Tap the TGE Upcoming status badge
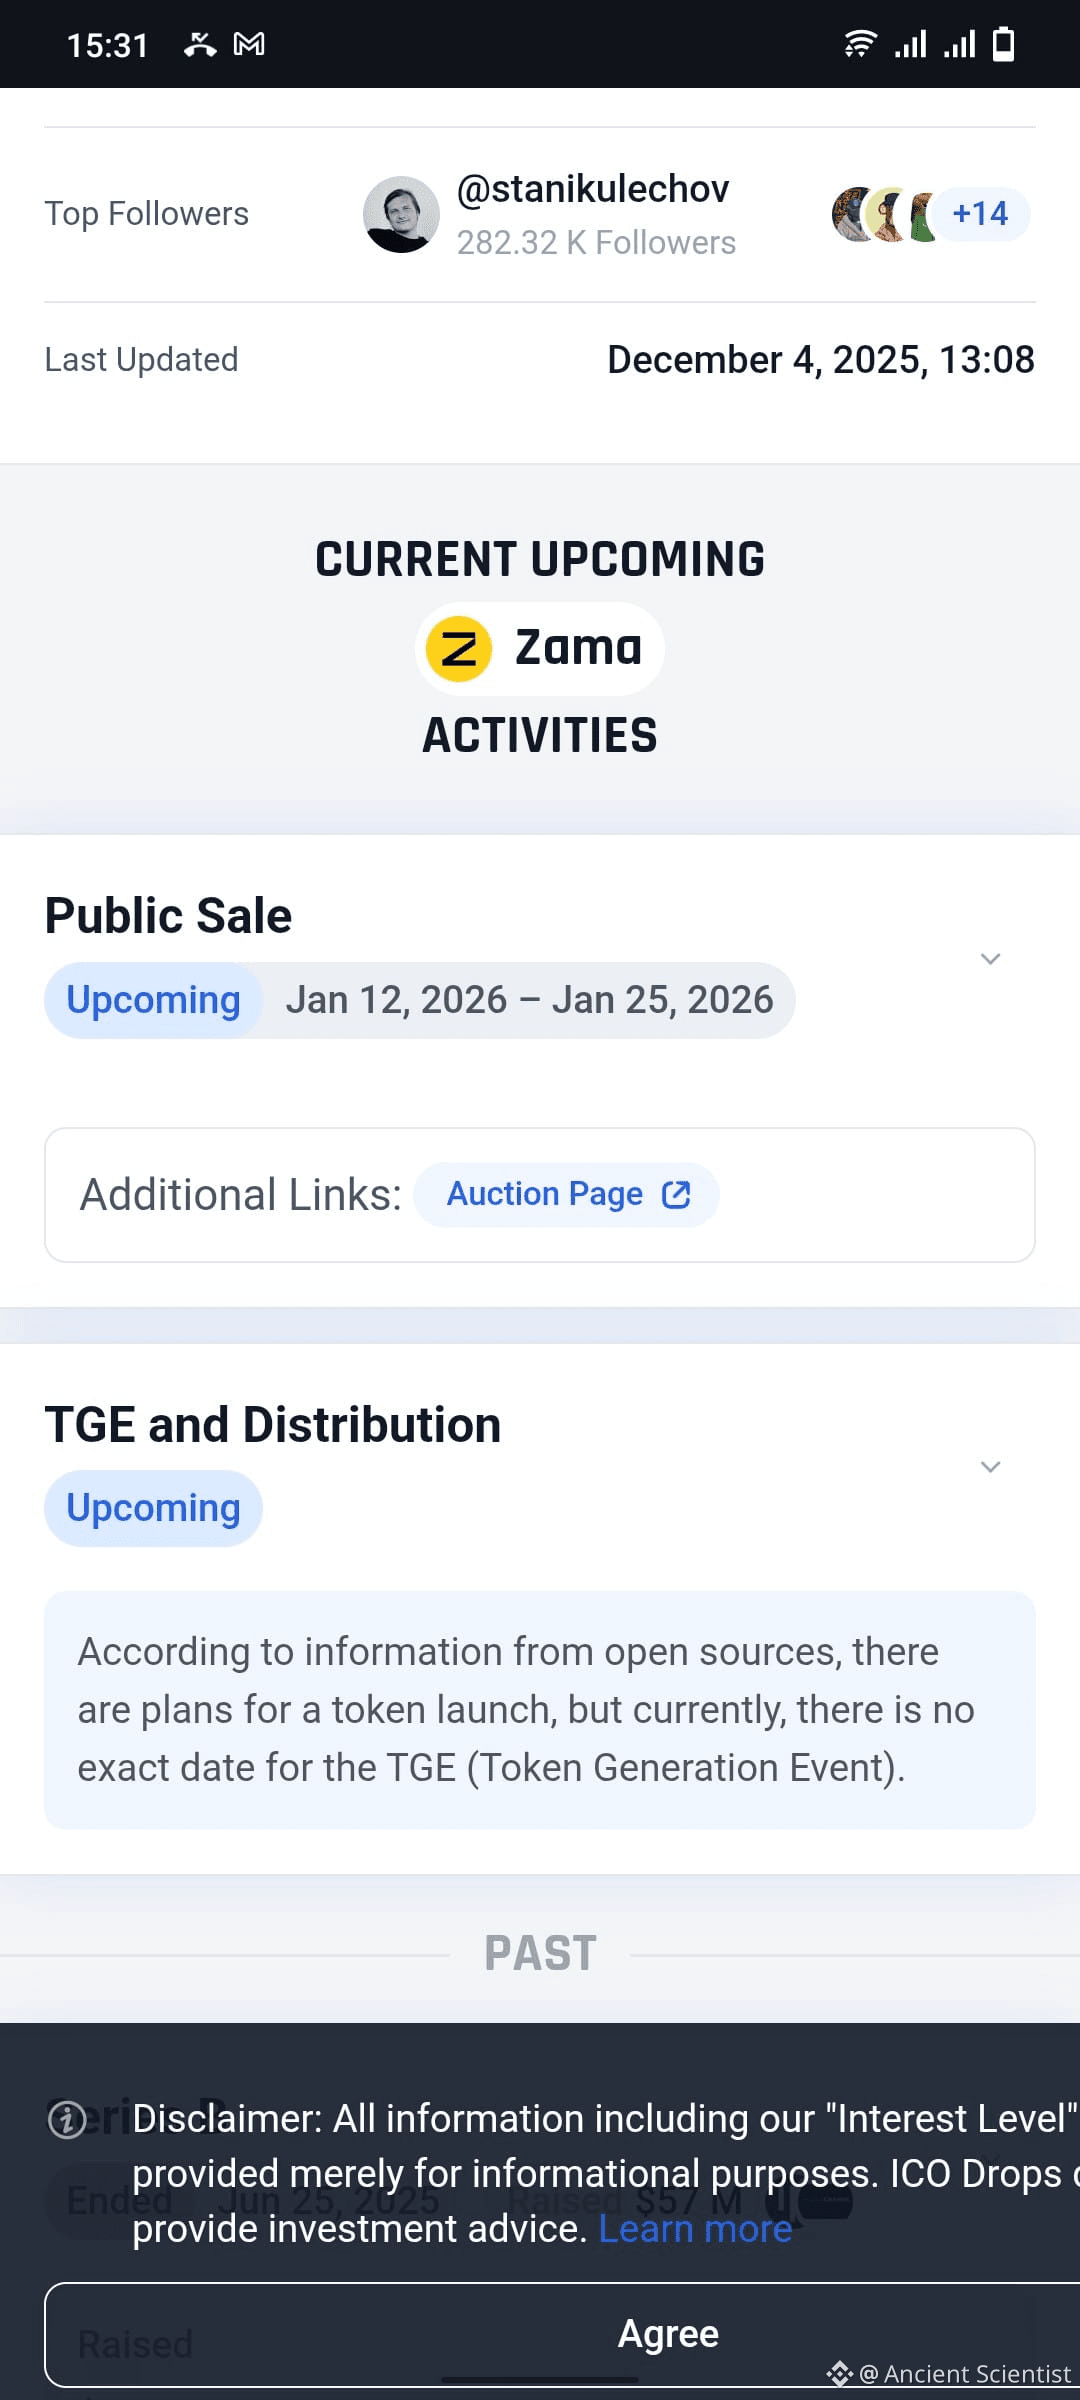Viewport: 1080px width, 2400px height. click(153, 1508)
